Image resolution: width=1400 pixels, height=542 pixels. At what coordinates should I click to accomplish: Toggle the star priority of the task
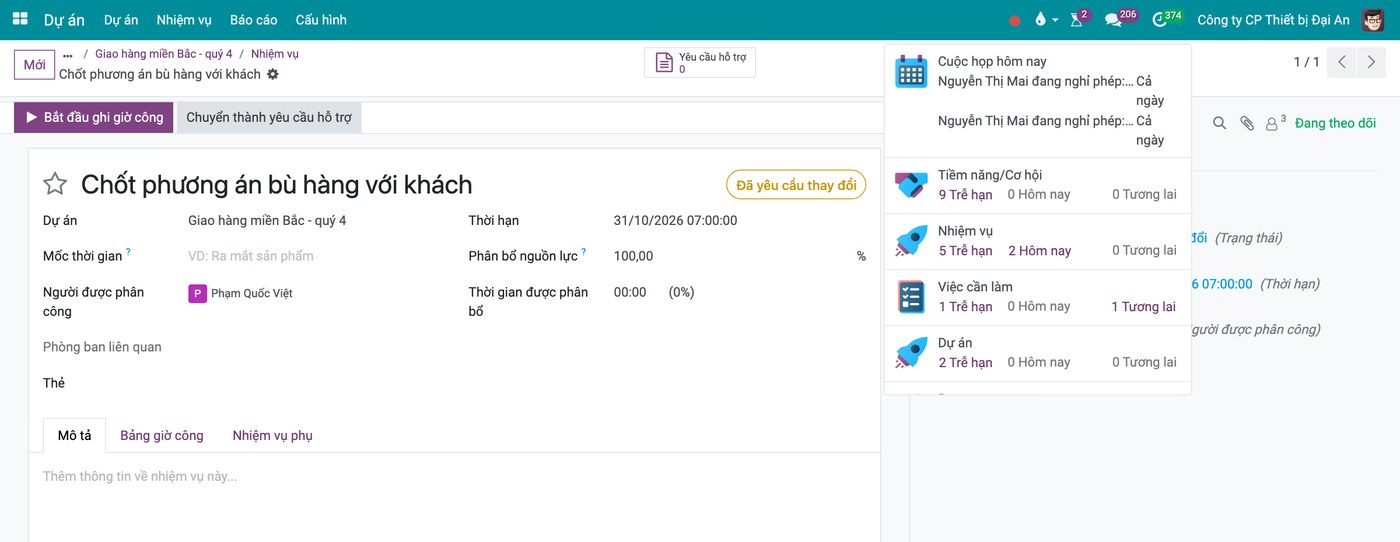[55, 184]
